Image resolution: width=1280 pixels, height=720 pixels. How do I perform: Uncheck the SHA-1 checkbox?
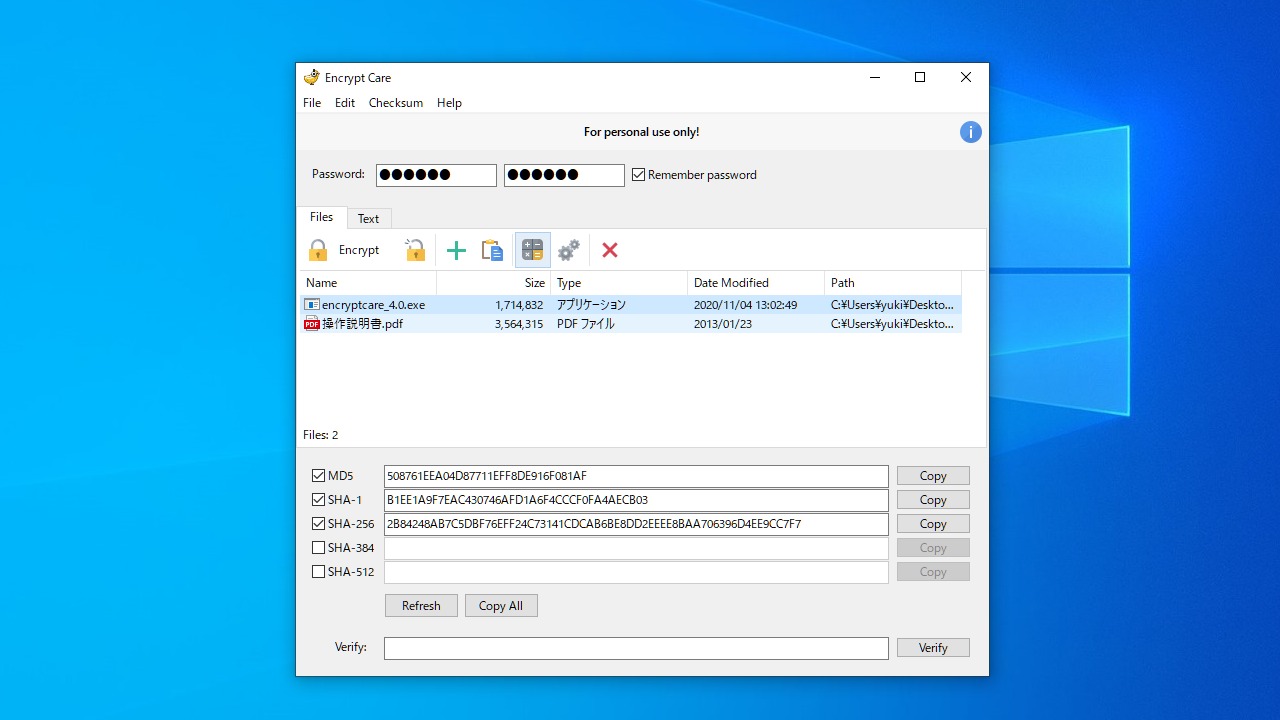[x=318, y=500]
